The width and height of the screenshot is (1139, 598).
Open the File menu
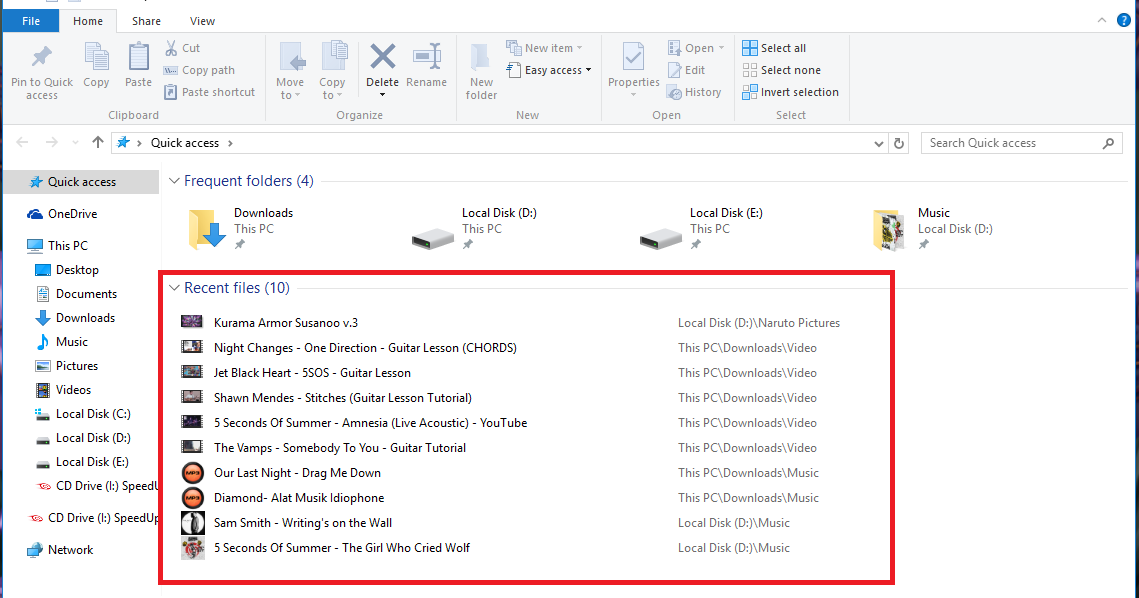click(x=30, y=20)
